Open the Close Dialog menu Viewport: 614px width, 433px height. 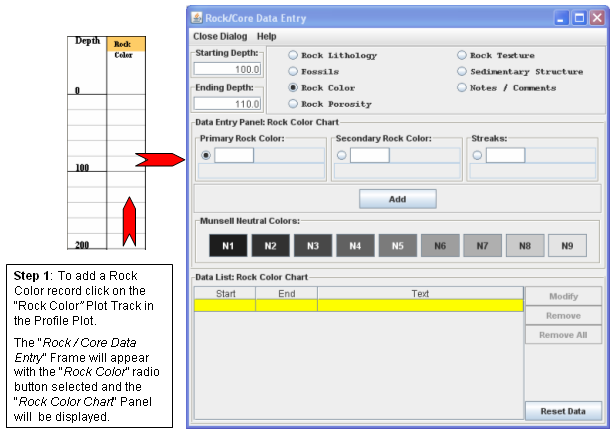(x=220, y=36)
